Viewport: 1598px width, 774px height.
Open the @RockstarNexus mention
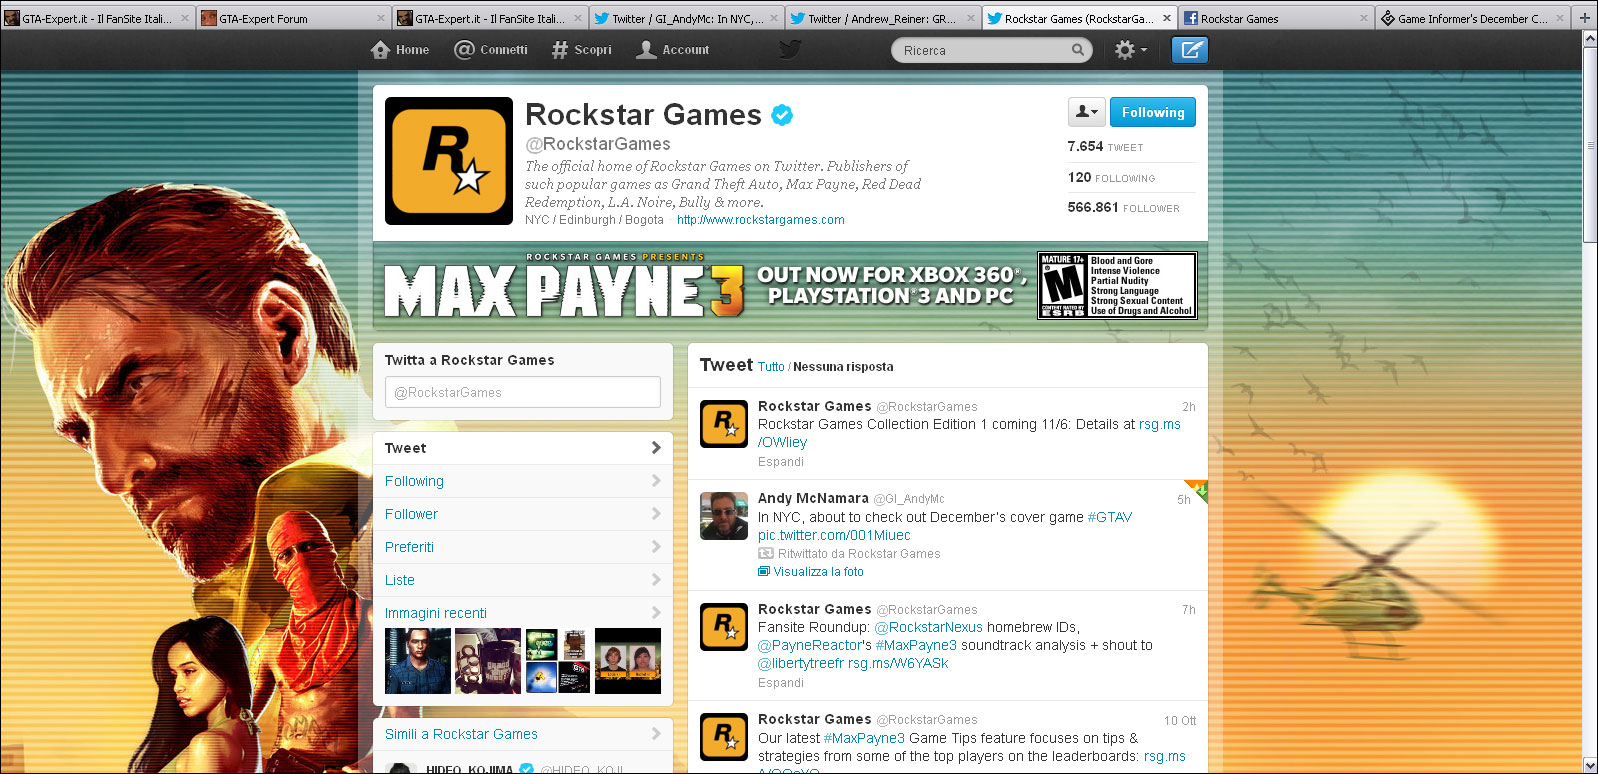(929, 627)
